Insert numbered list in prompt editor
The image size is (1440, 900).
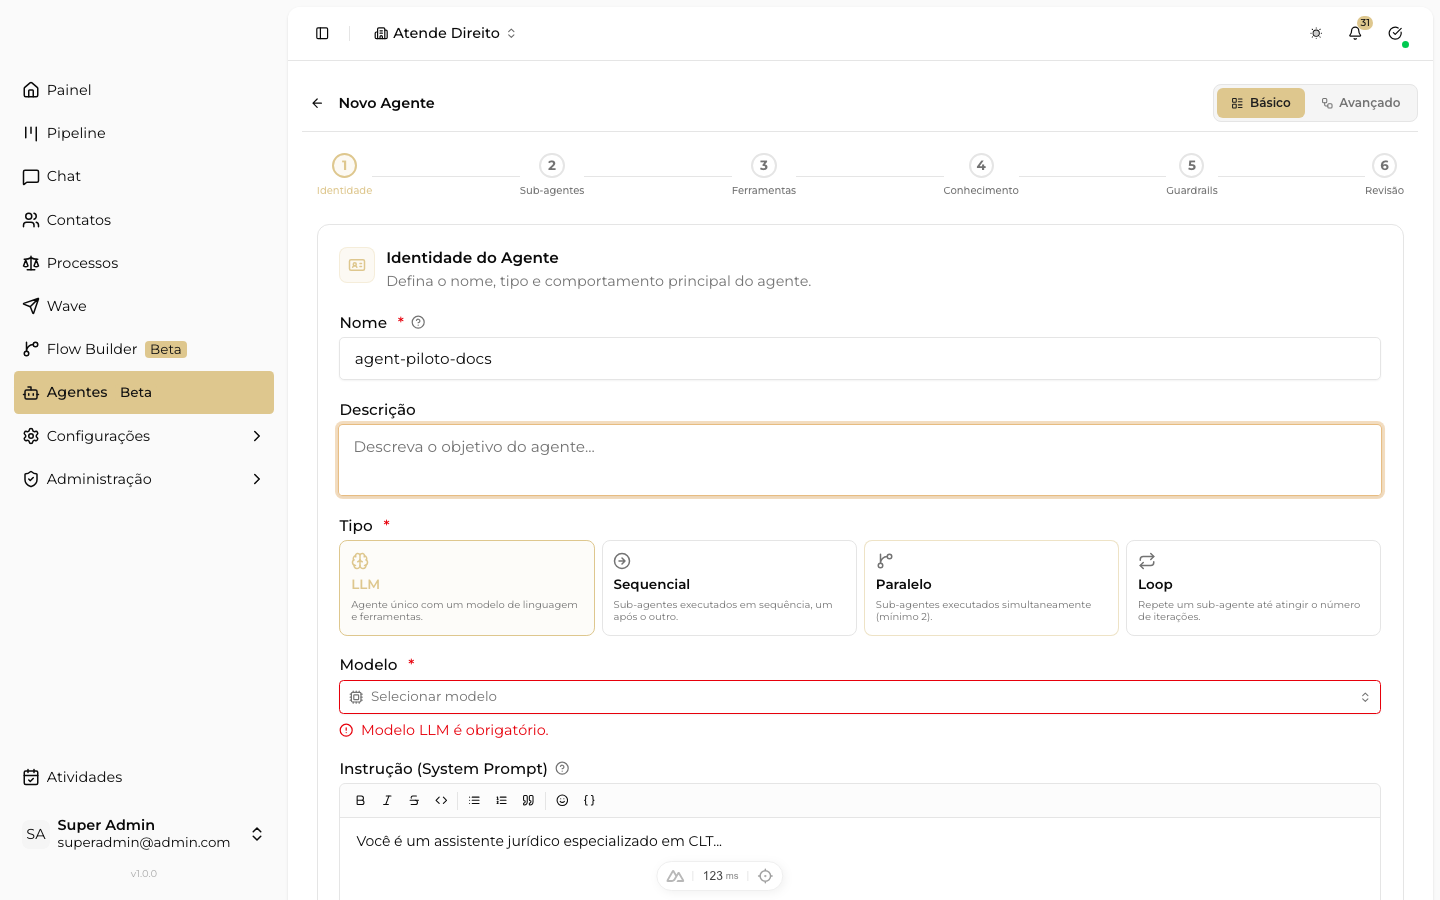[x=501, y=800]
